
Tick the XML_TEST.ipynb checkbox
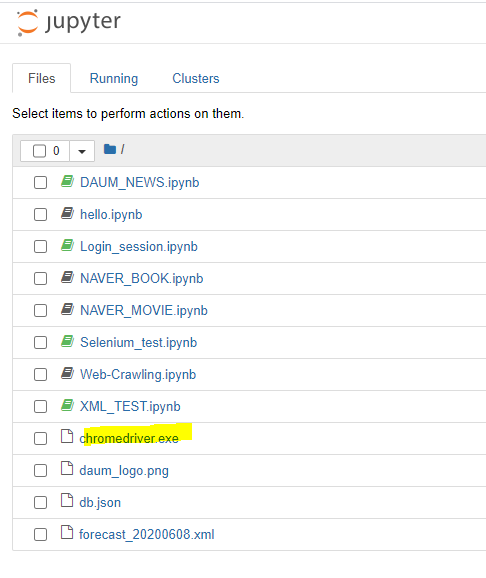(41, 407)
